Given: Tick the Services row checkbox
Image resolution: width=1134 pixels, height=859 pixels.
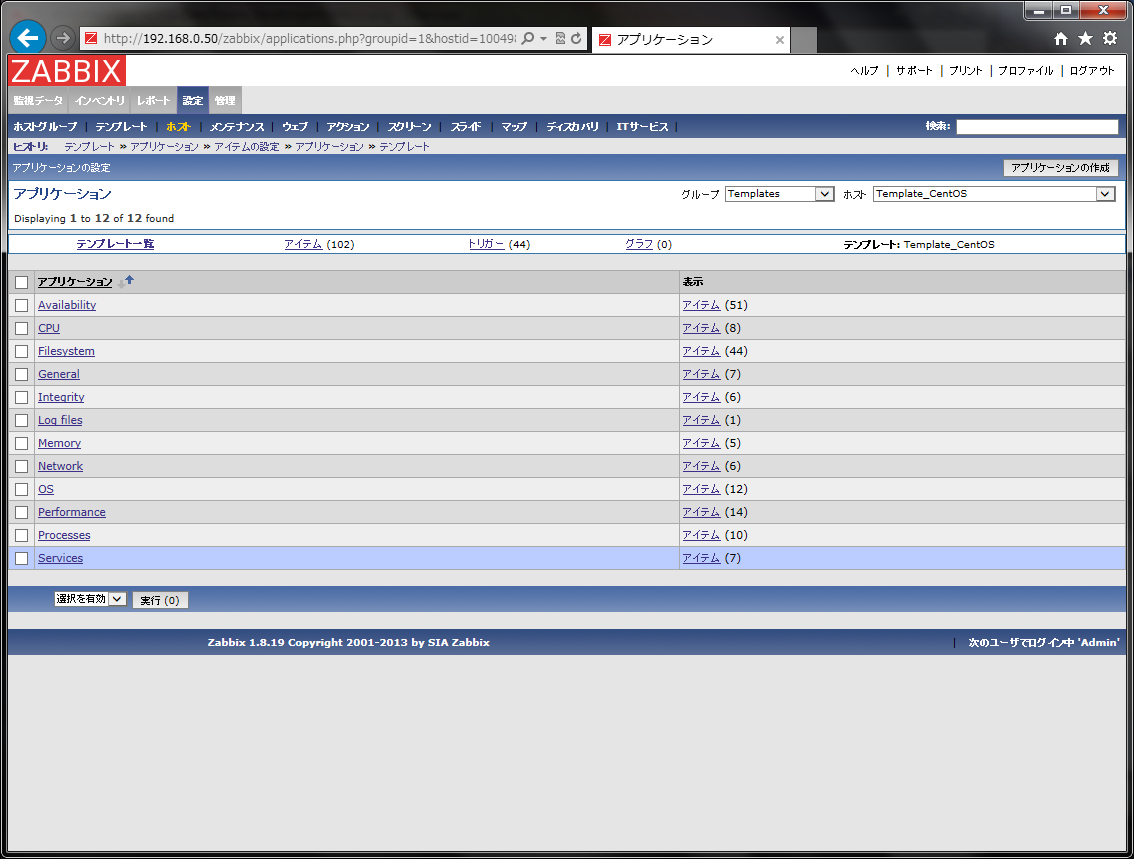Looking at the screenshot, I should (22, 558).
